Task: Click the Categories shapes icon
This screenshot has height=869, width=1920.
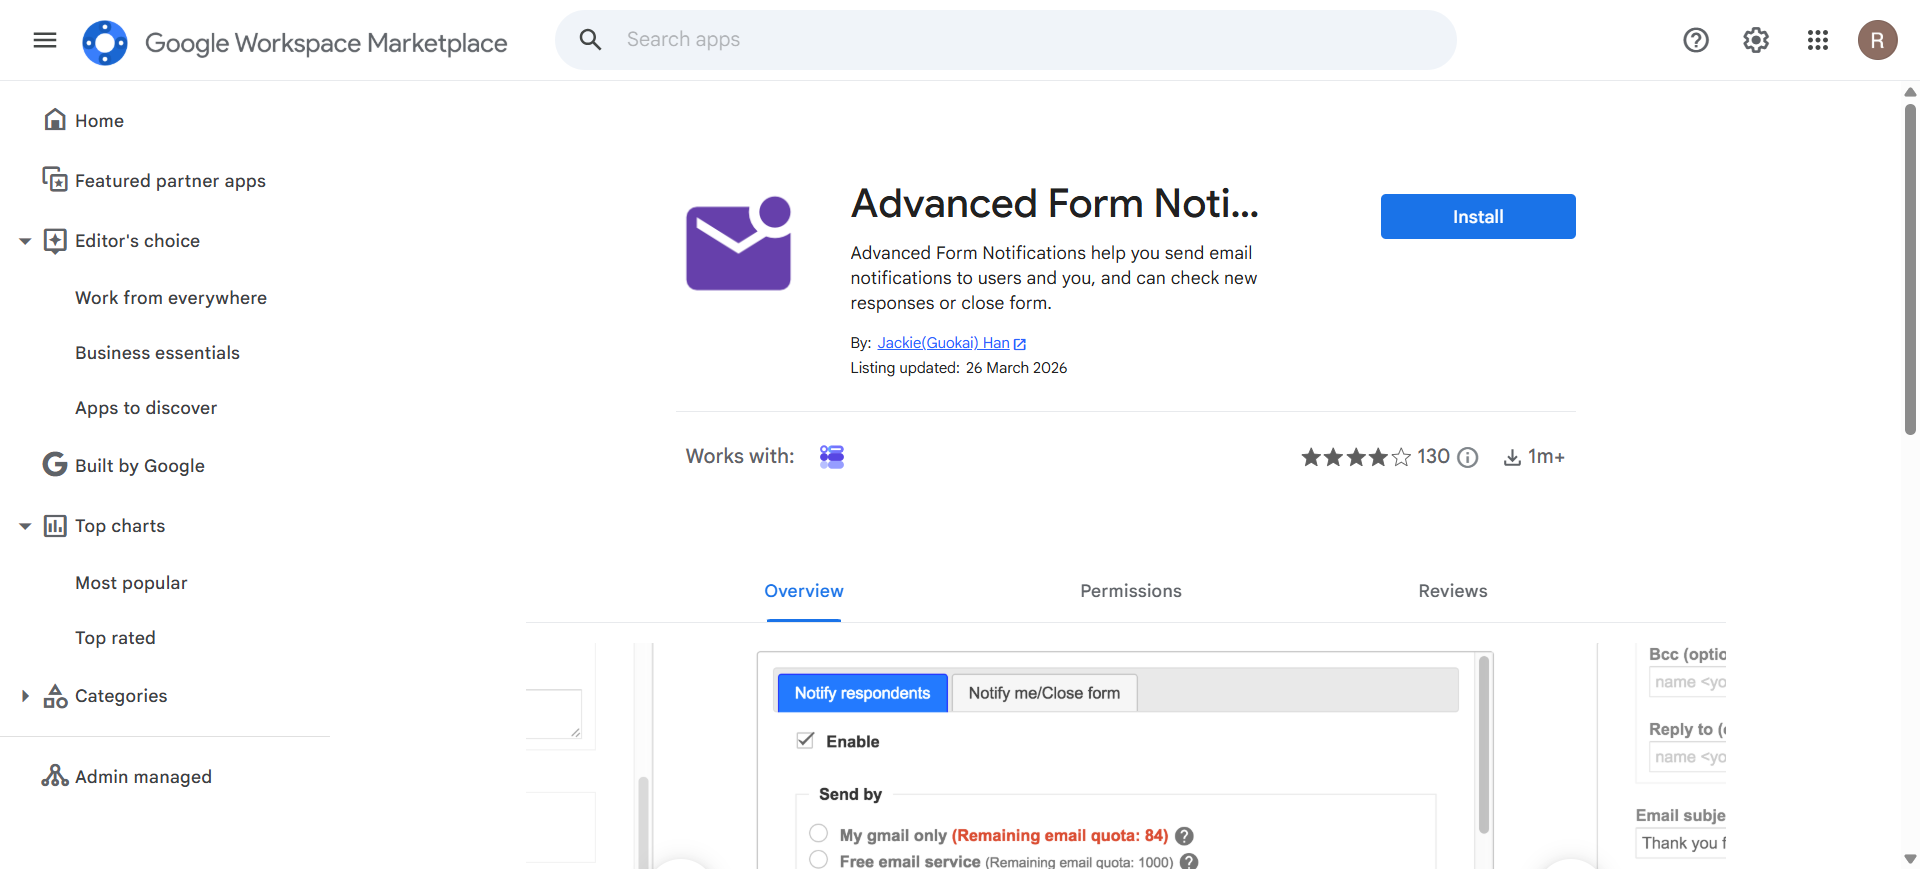Action: [55, 696]
